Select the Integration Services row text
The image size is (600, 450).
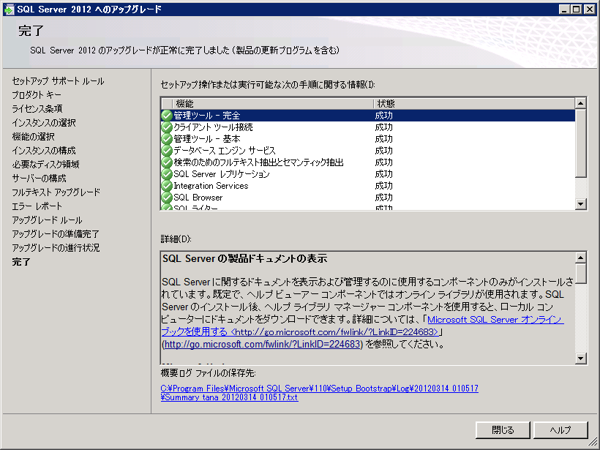coord(211,186)
